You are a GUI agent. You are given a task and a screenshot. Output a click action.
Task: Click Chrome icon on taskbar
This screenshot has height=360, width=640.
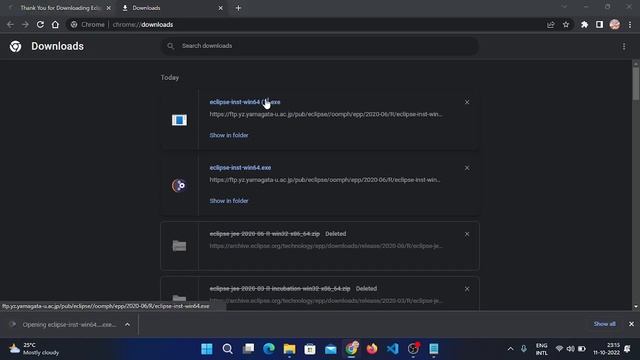[351, 349]
